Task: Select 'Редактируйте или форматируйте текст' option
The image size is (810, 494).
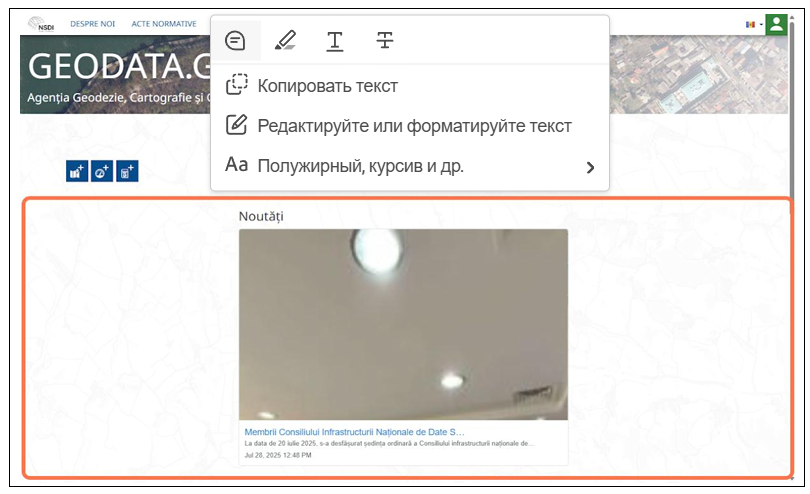Action: [414, 126]
